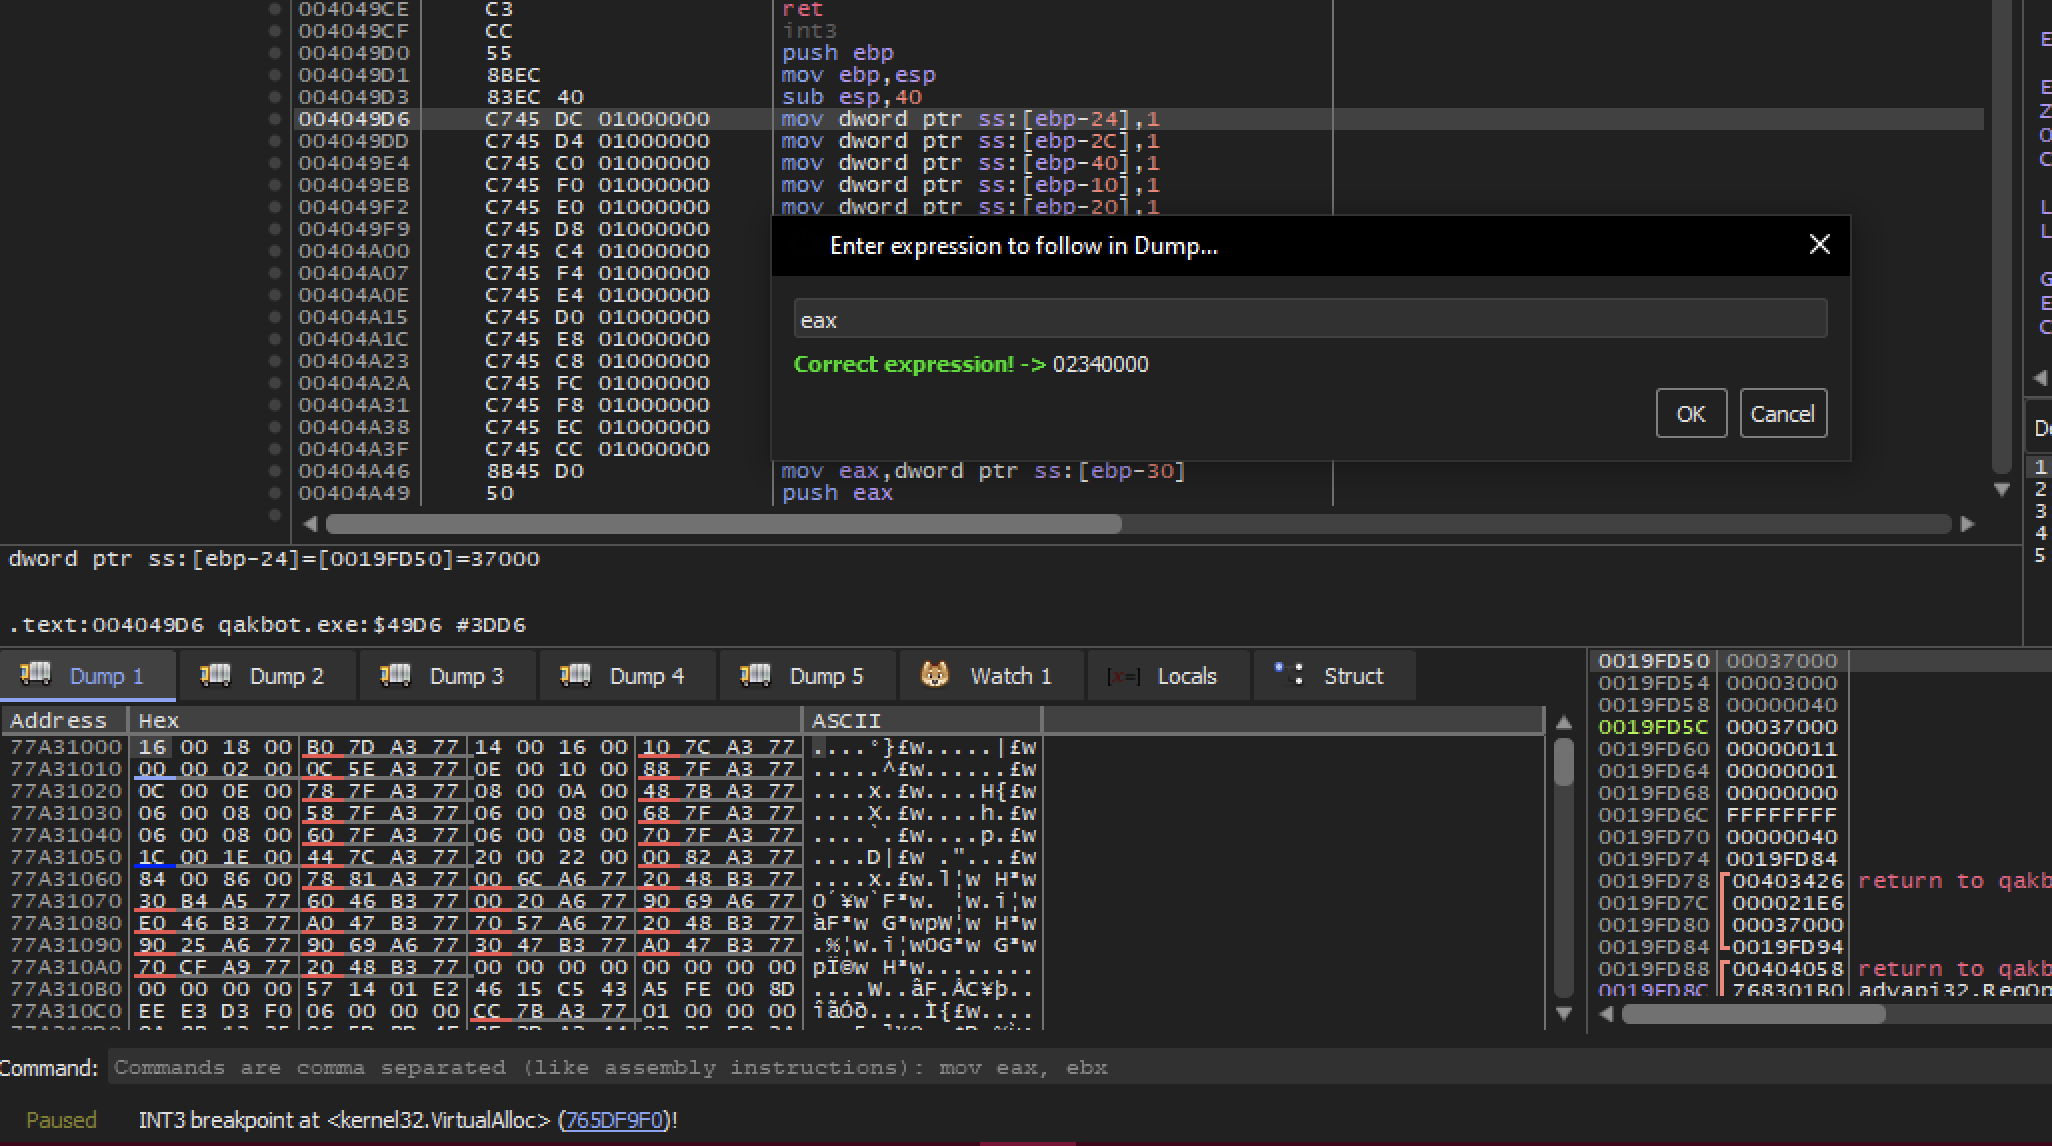Image resolution: width=2052 pixels, height=1146 pixels.
Task: Click the VirtualAlloc address link 765DF9F0
Action: pos(614,1120)
